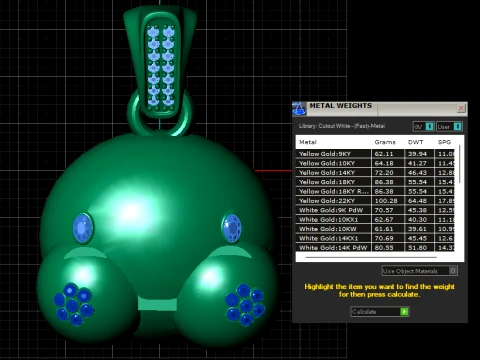Select the White Gold:14K PdW row
480x360 pixels.
(375, 247)
